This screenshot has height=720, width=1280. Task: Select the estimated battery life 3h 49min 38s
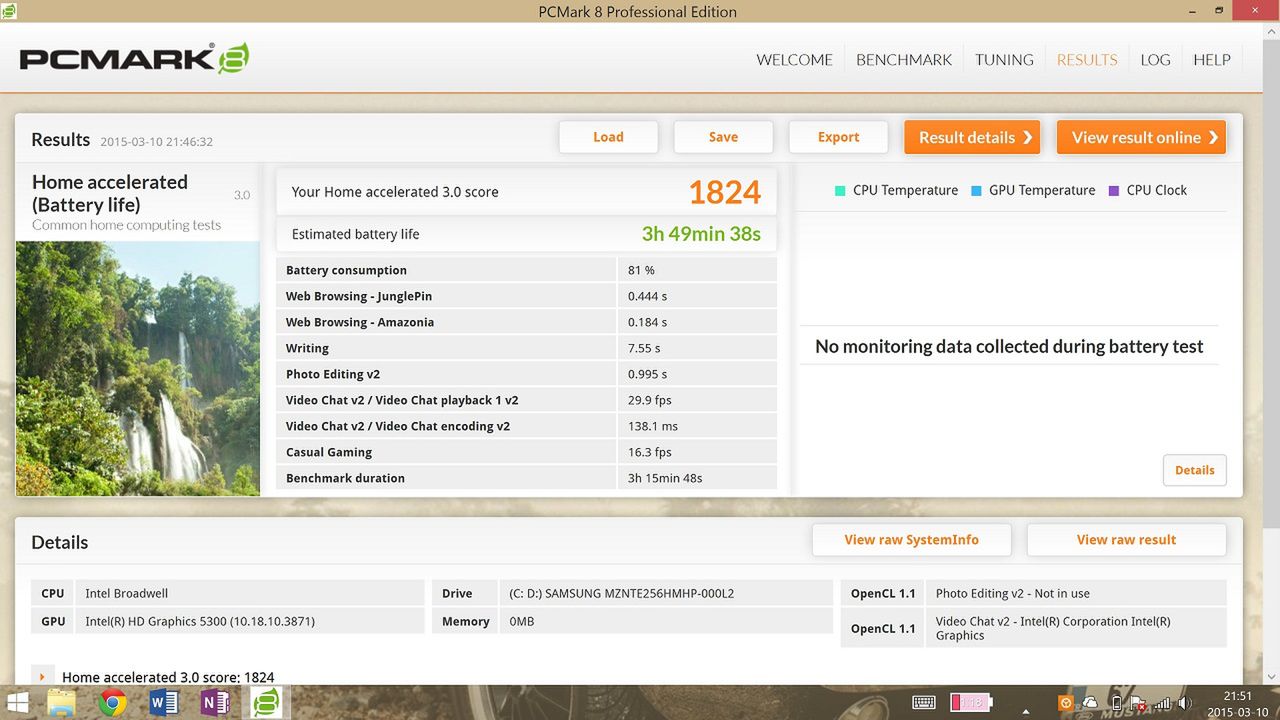click(x=701, y=234)
